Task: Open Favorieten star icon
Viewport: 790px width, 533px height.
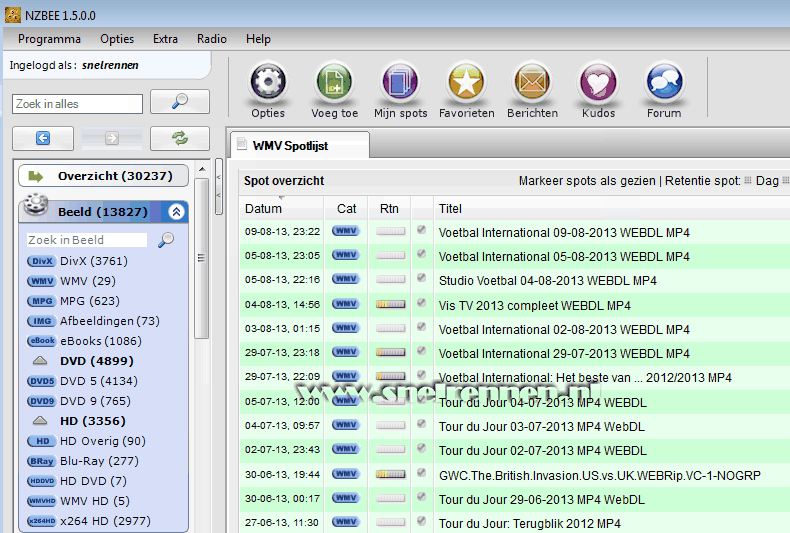Action: 466,82
